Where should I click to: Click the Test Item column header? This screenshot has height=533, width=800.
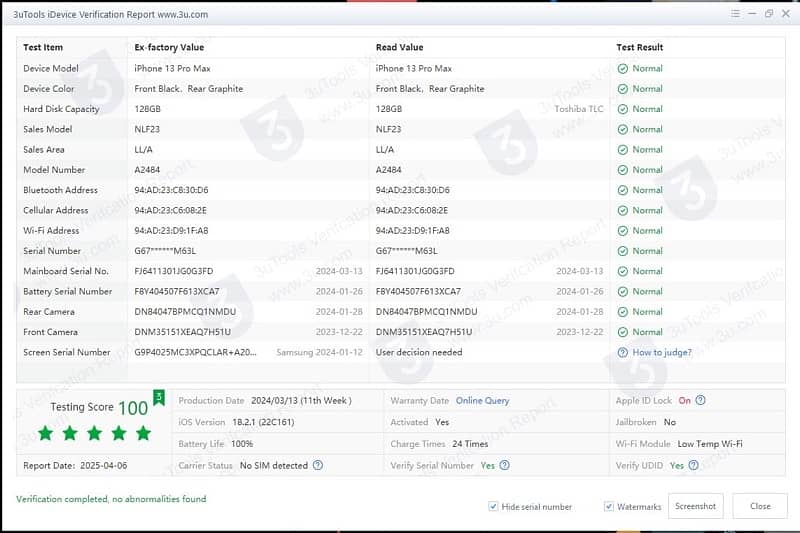click(x=43, y=47)
